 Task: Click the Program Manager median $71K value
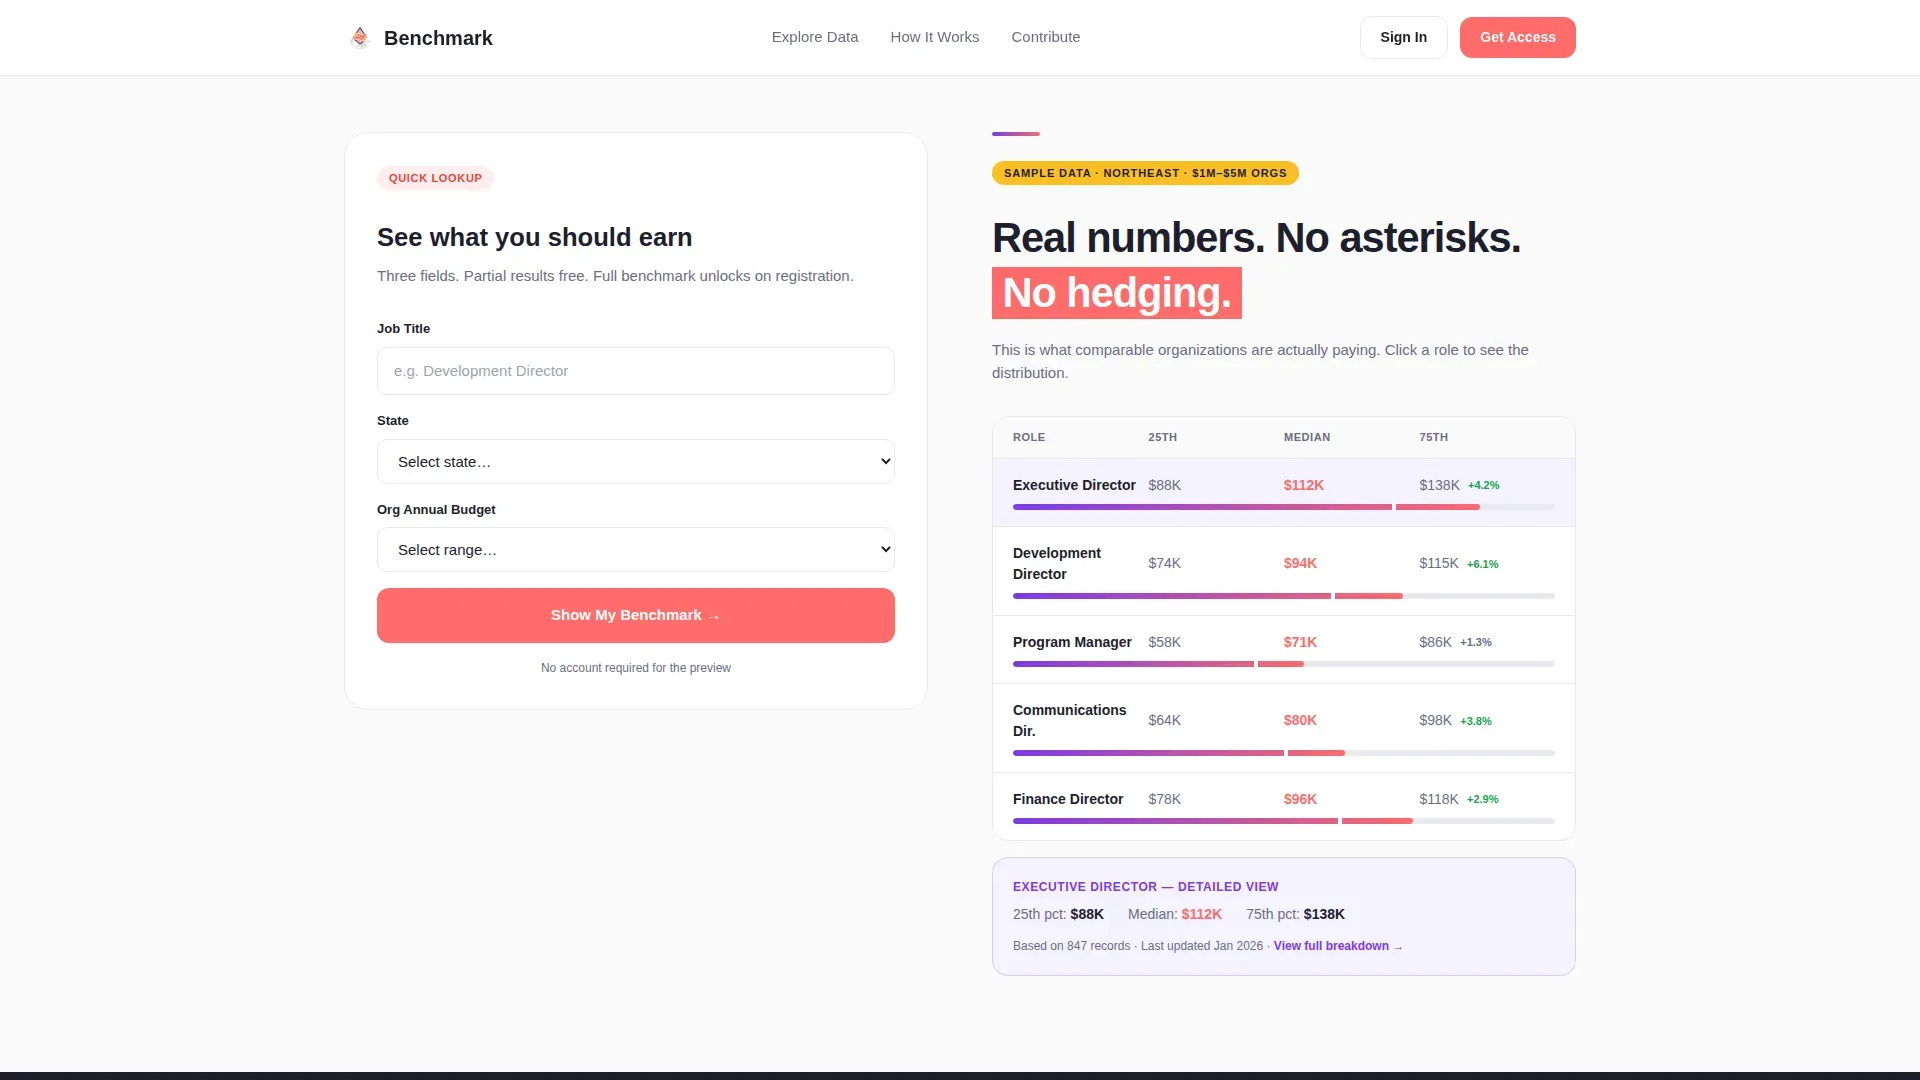1300,642
